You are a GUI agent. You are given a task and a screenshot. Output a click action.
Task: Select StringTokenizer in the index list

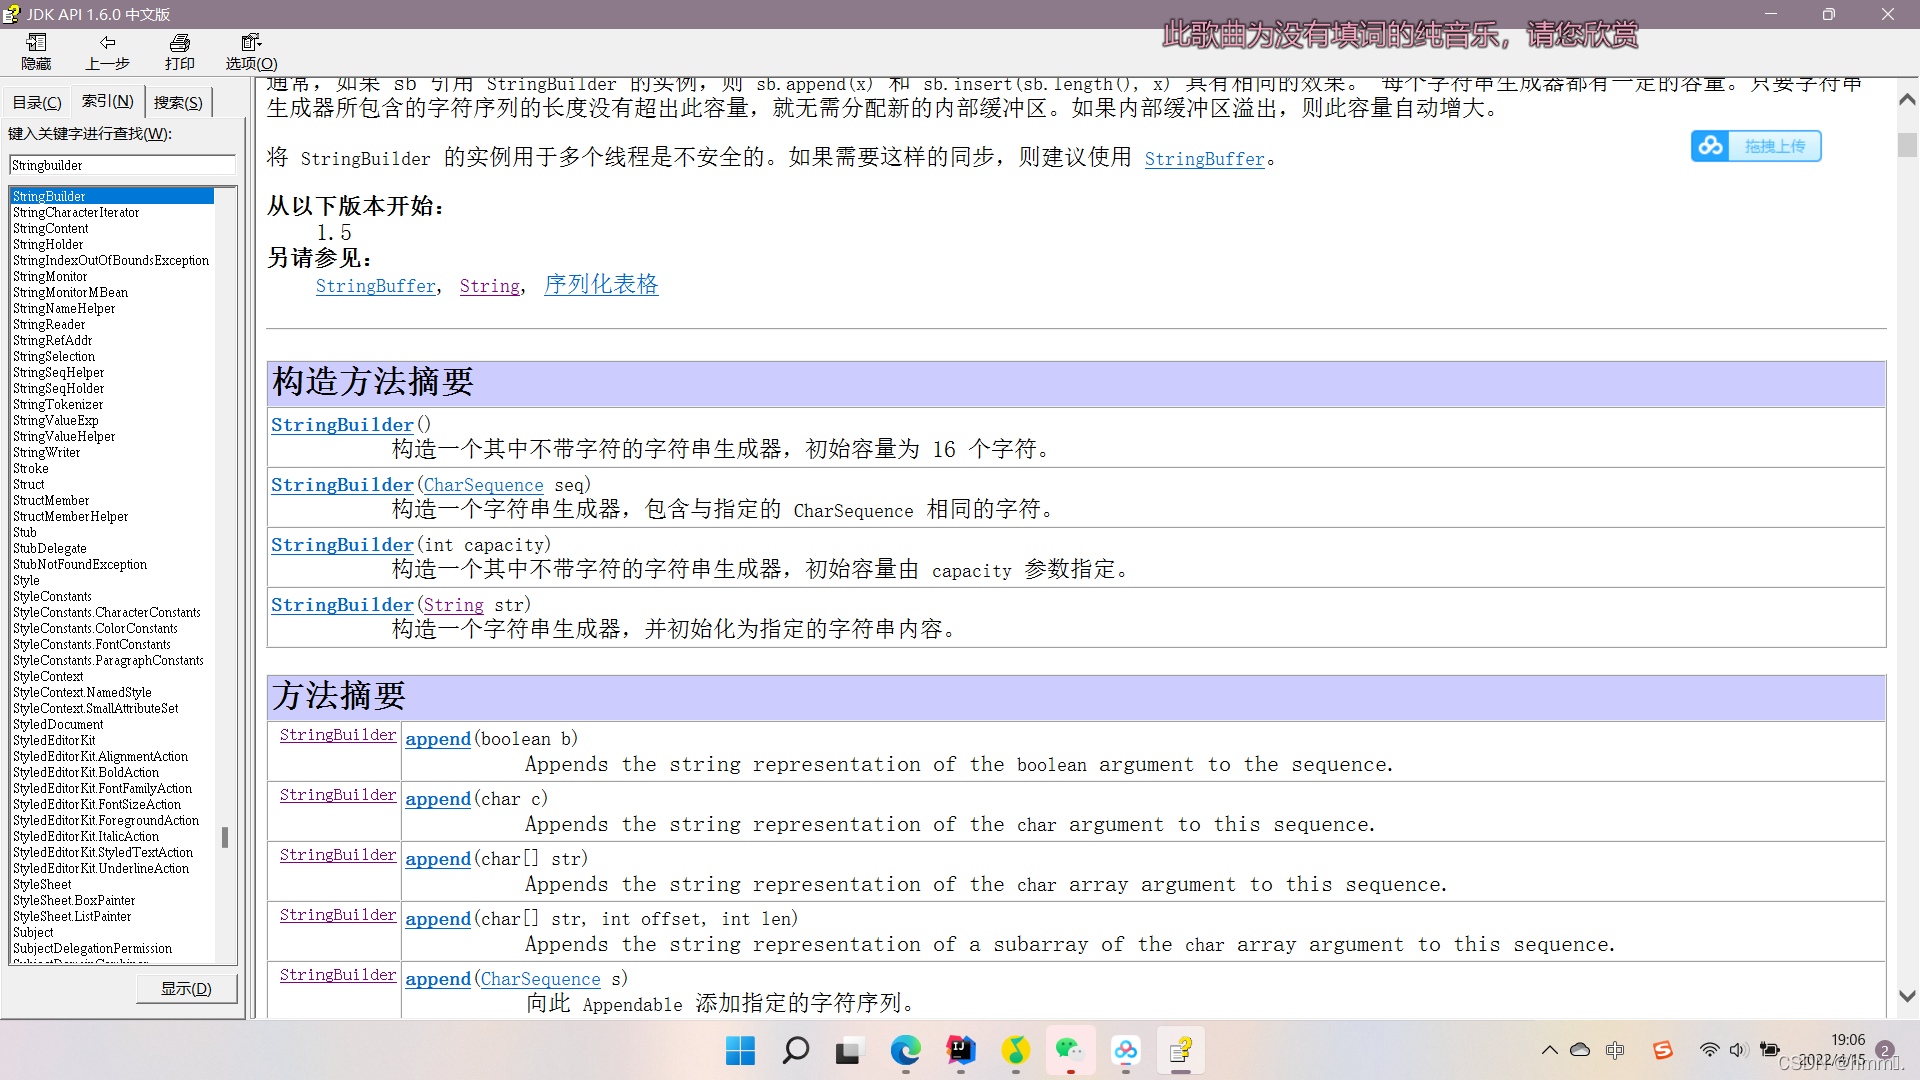point(58,404)
